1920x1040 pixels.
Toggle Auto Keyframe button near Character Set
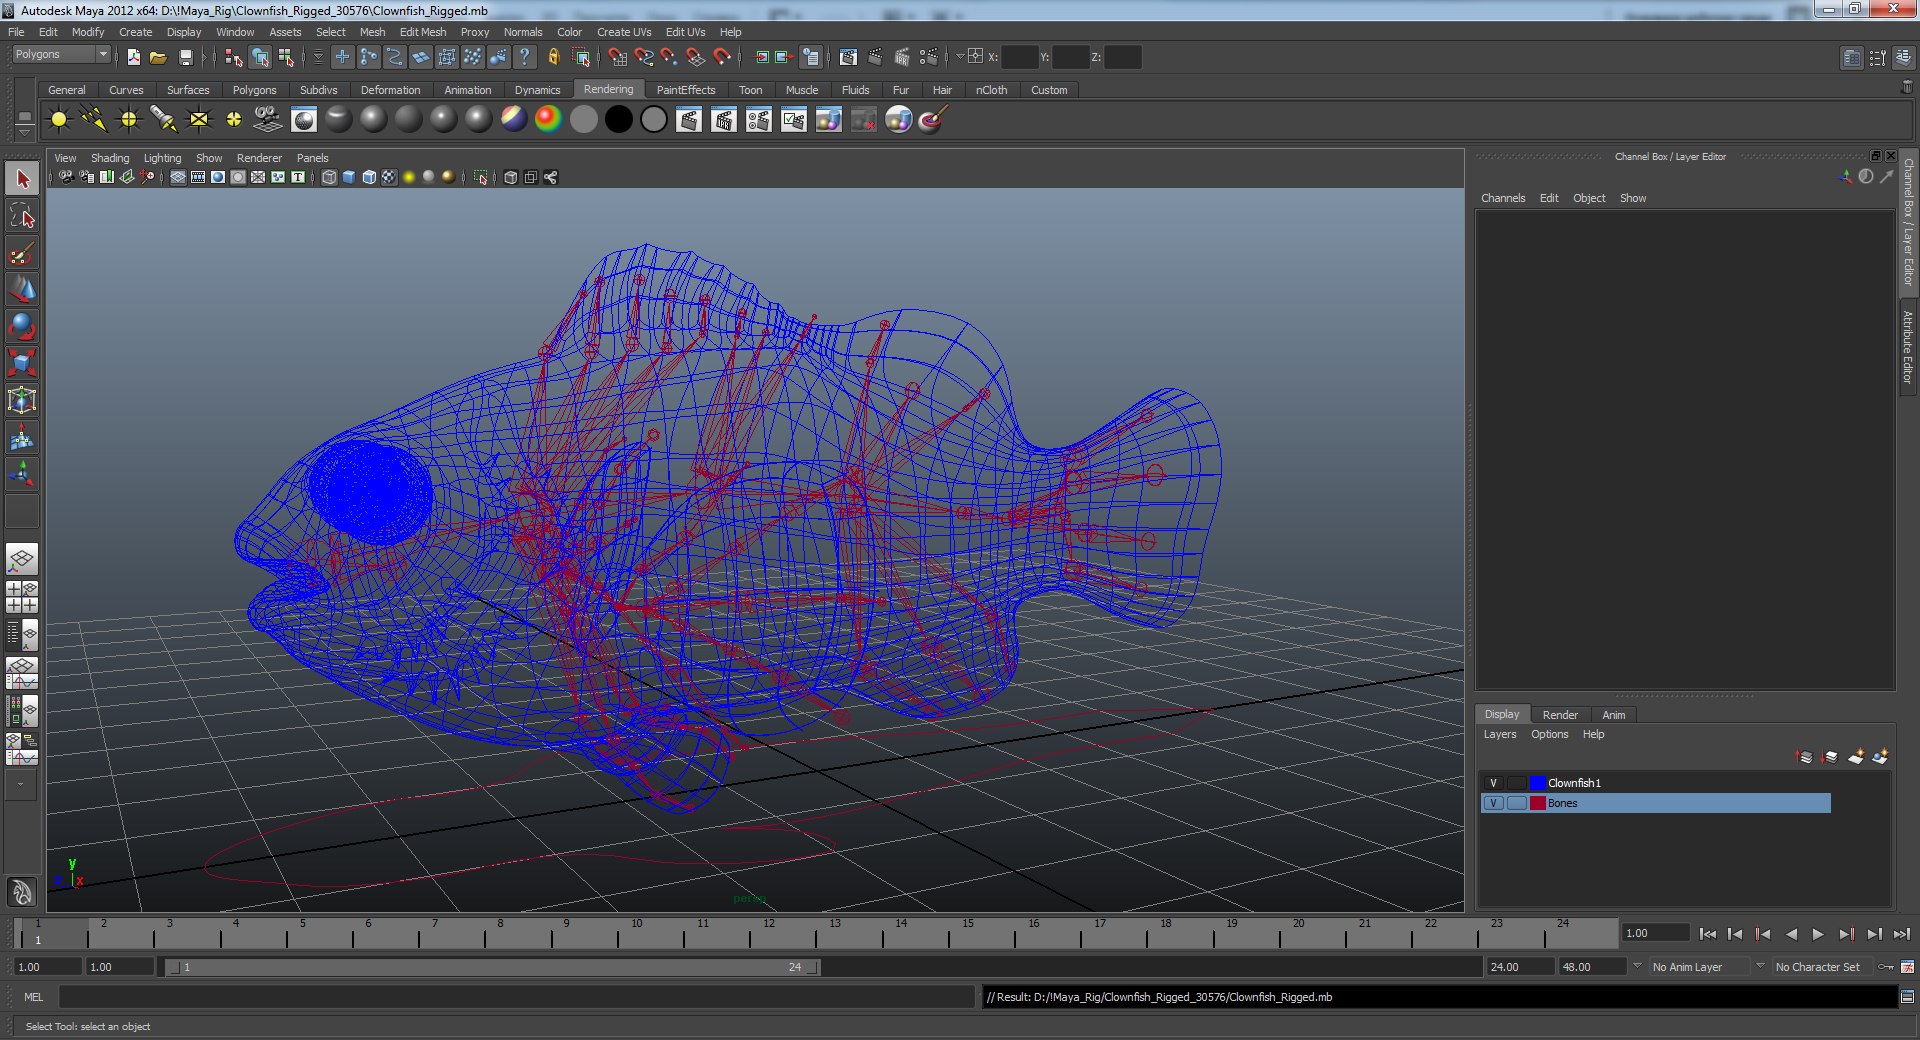(x=1886, y=967)
